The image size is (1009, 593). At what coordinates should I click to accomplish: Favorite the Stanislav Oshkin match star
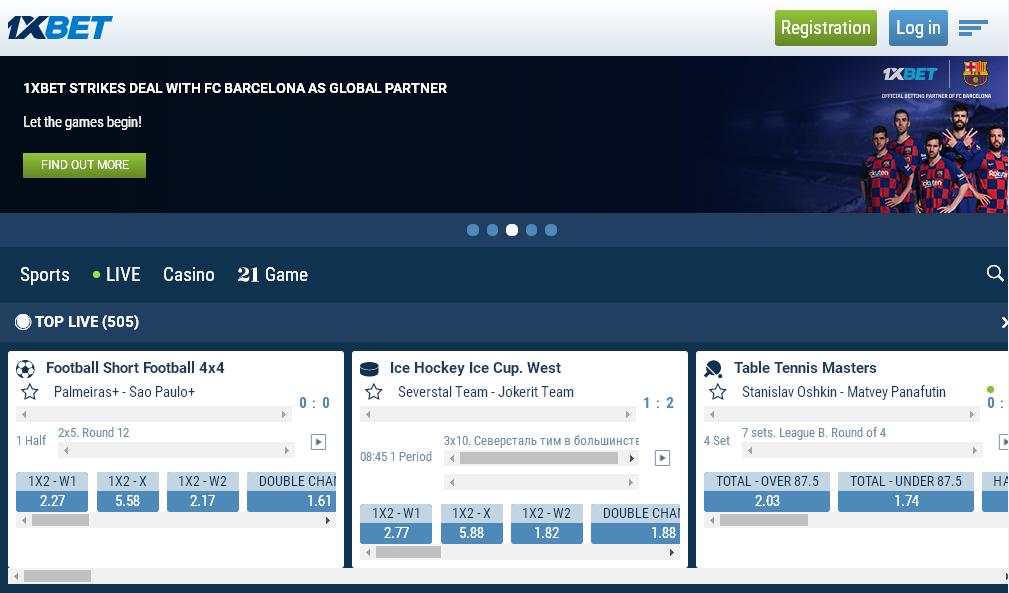(717, 392)
